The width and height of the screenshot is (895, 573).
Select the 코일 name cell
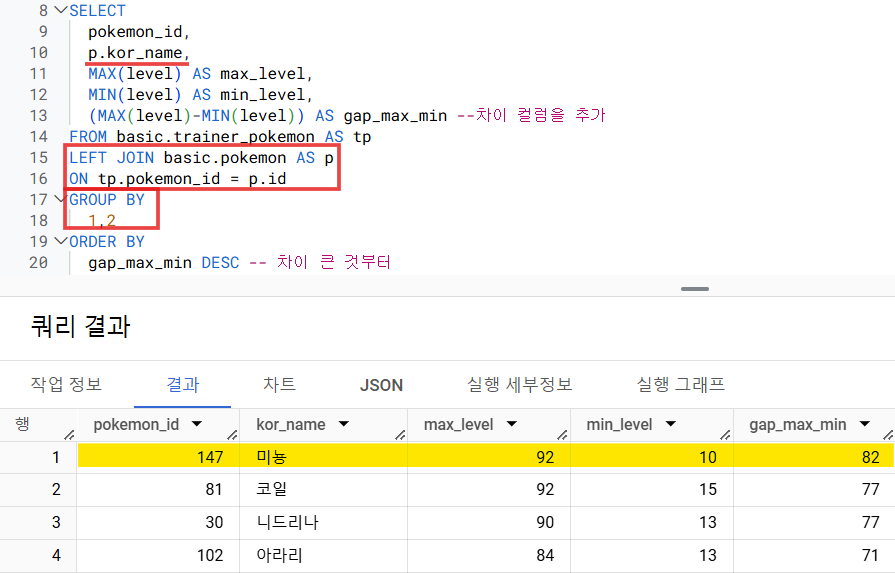coord(323,489)
